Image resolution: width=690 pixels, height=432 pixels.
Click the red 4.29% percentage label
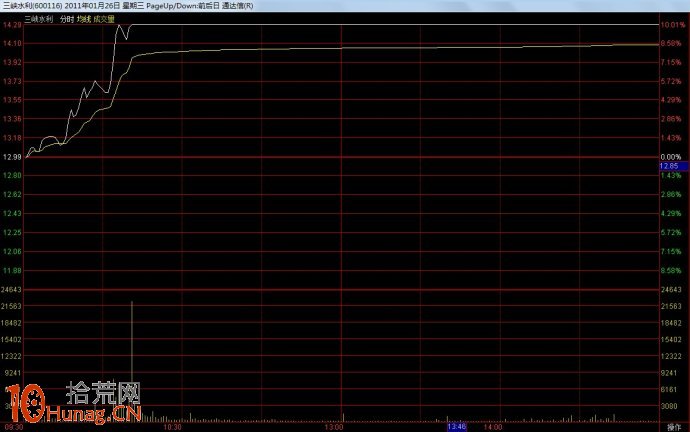[671, 100]
